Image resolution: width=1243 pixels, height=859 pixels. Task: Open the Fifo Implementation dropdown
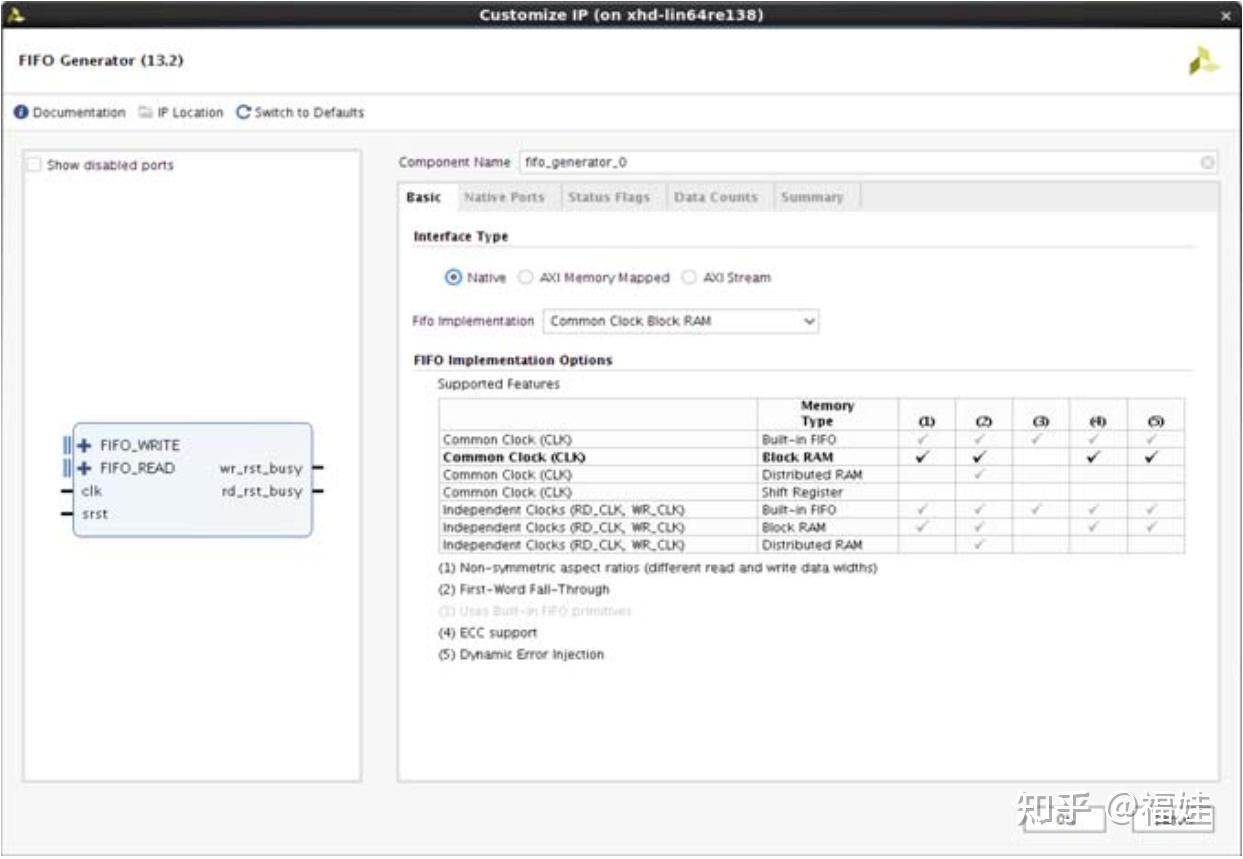[x=682, y=322]
